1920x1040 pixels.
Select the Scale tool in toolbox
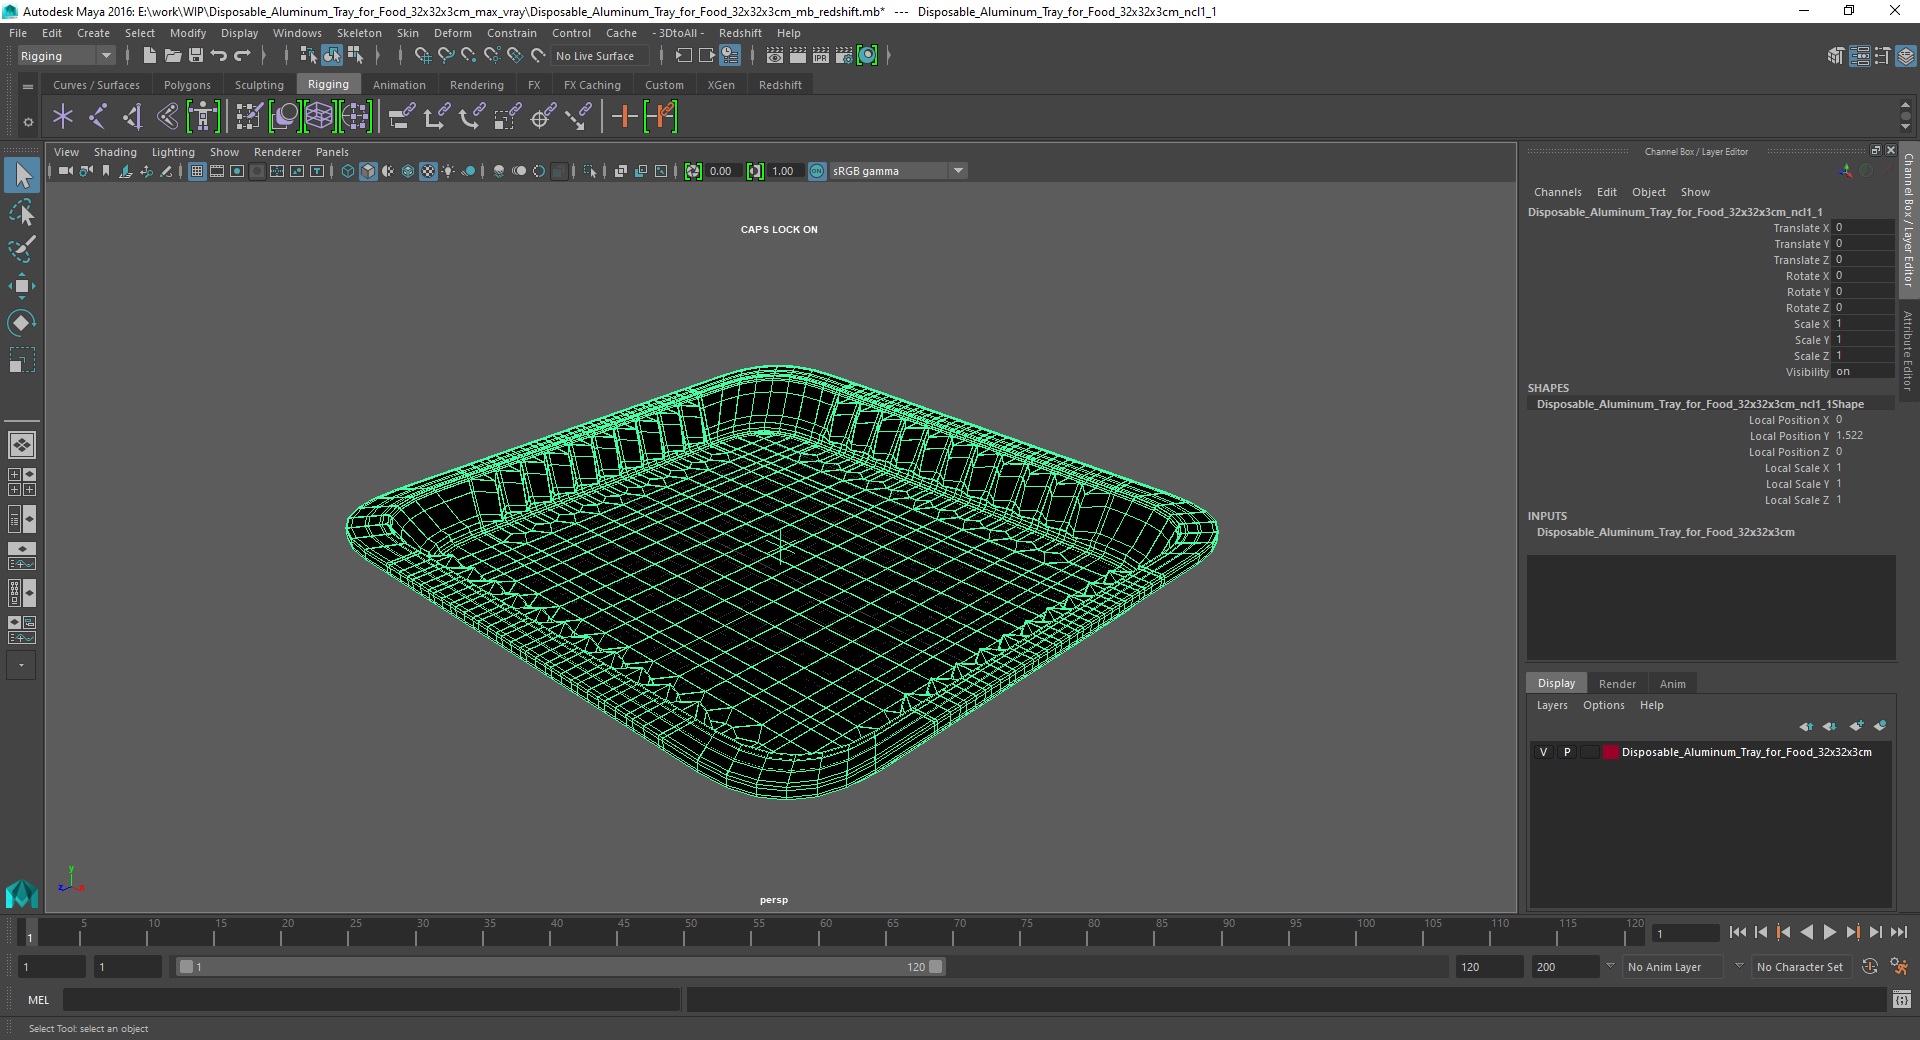coord(21,360)
